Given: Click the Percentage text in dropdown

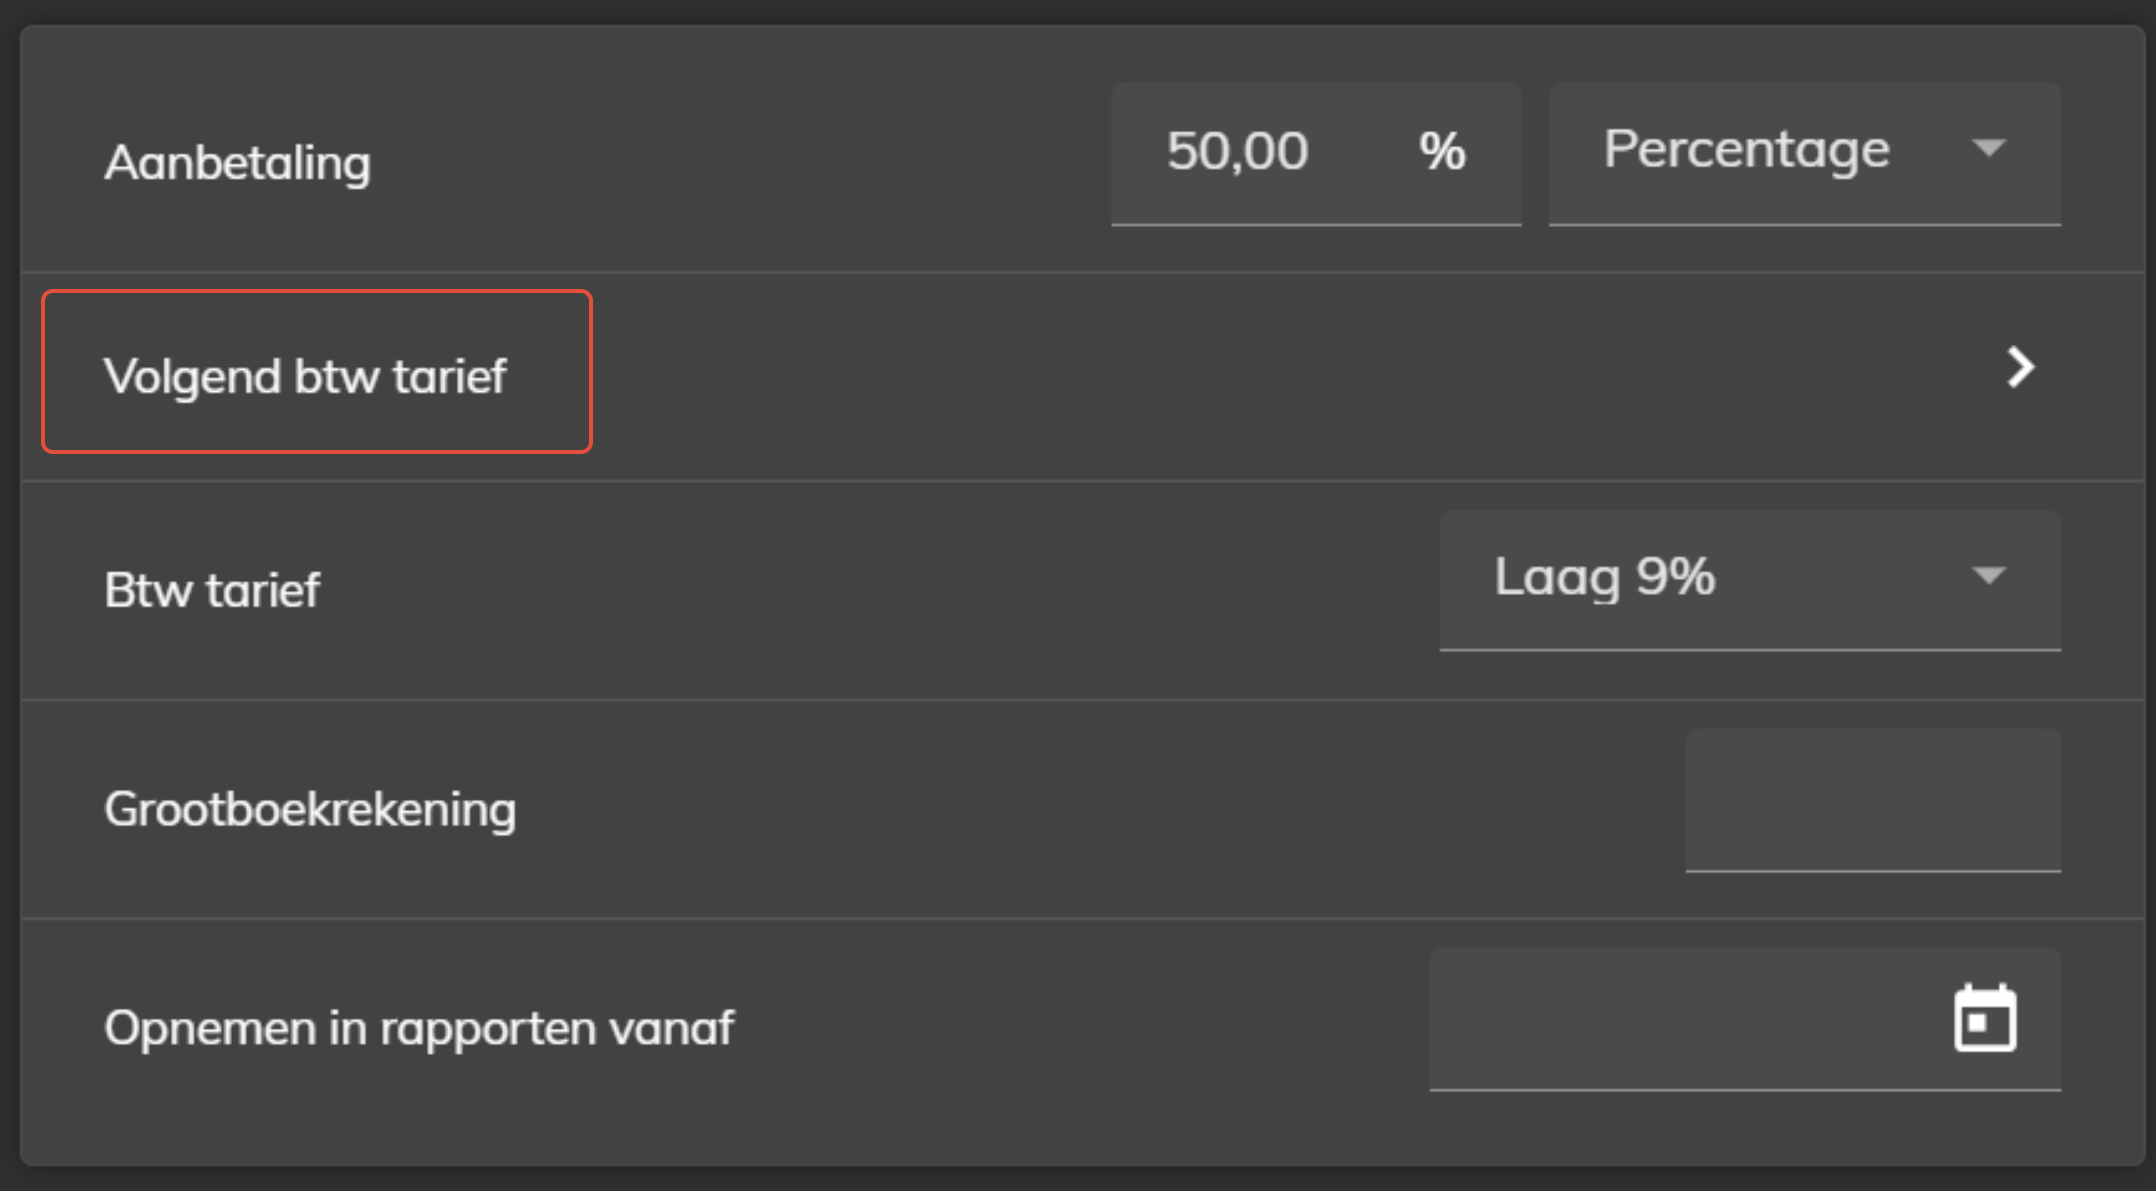Looking at the screenshot, I should tap(1746, 150).
